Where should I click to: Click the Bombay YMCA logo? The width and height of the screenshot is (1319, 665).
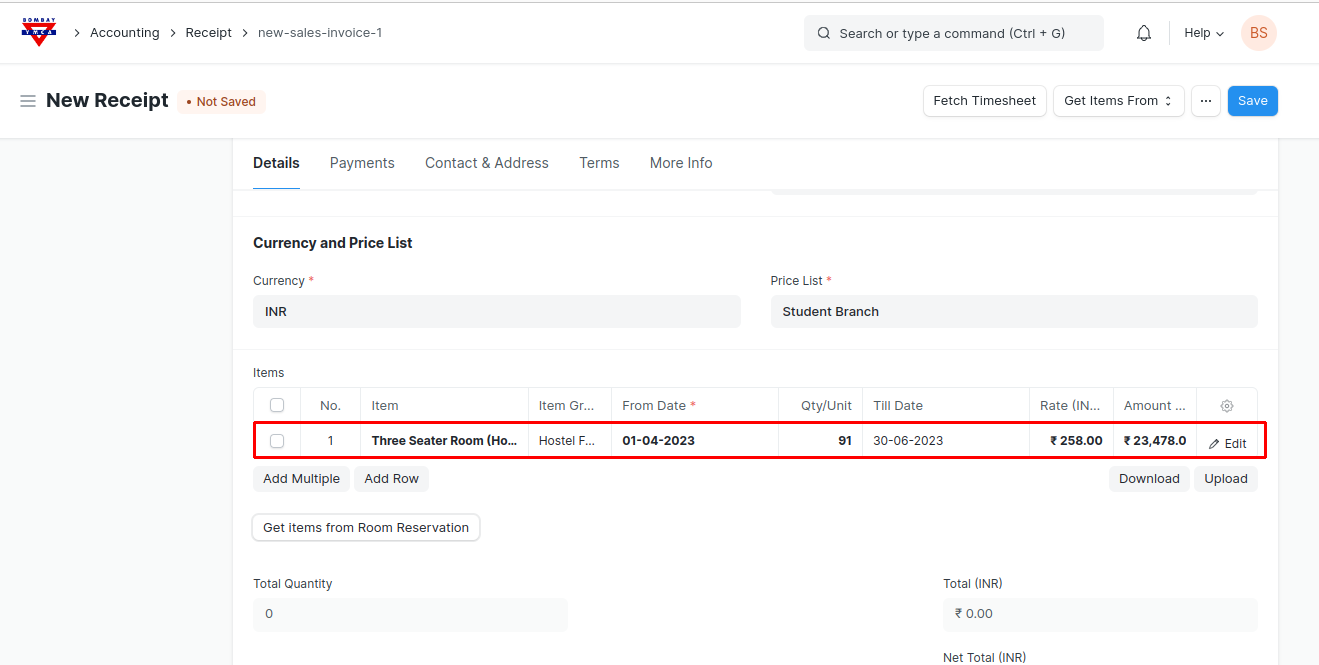pyautogui.click(x=39, y=32)
